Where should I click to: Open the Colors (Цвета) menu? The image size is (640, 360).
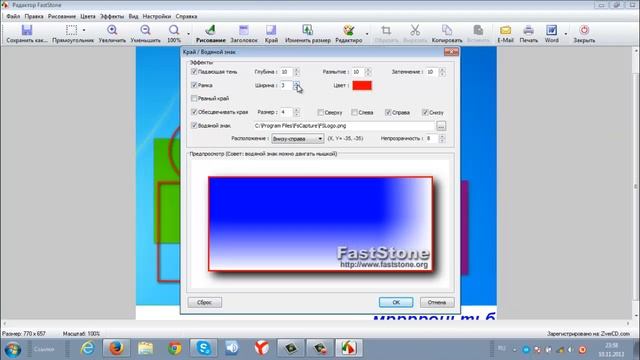(88, 16)
